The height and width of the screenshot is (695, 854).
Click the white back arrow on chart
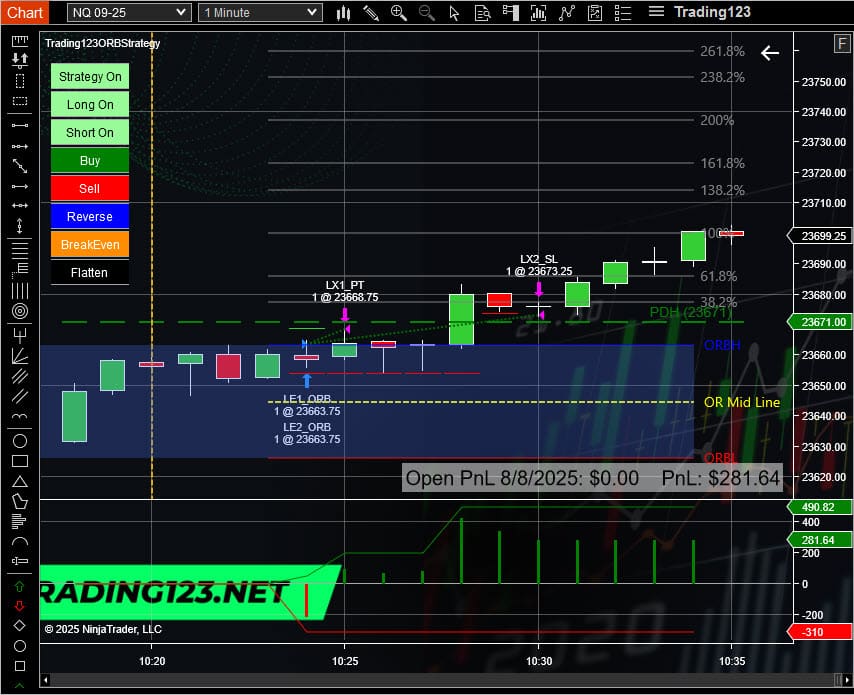point(770,53)
